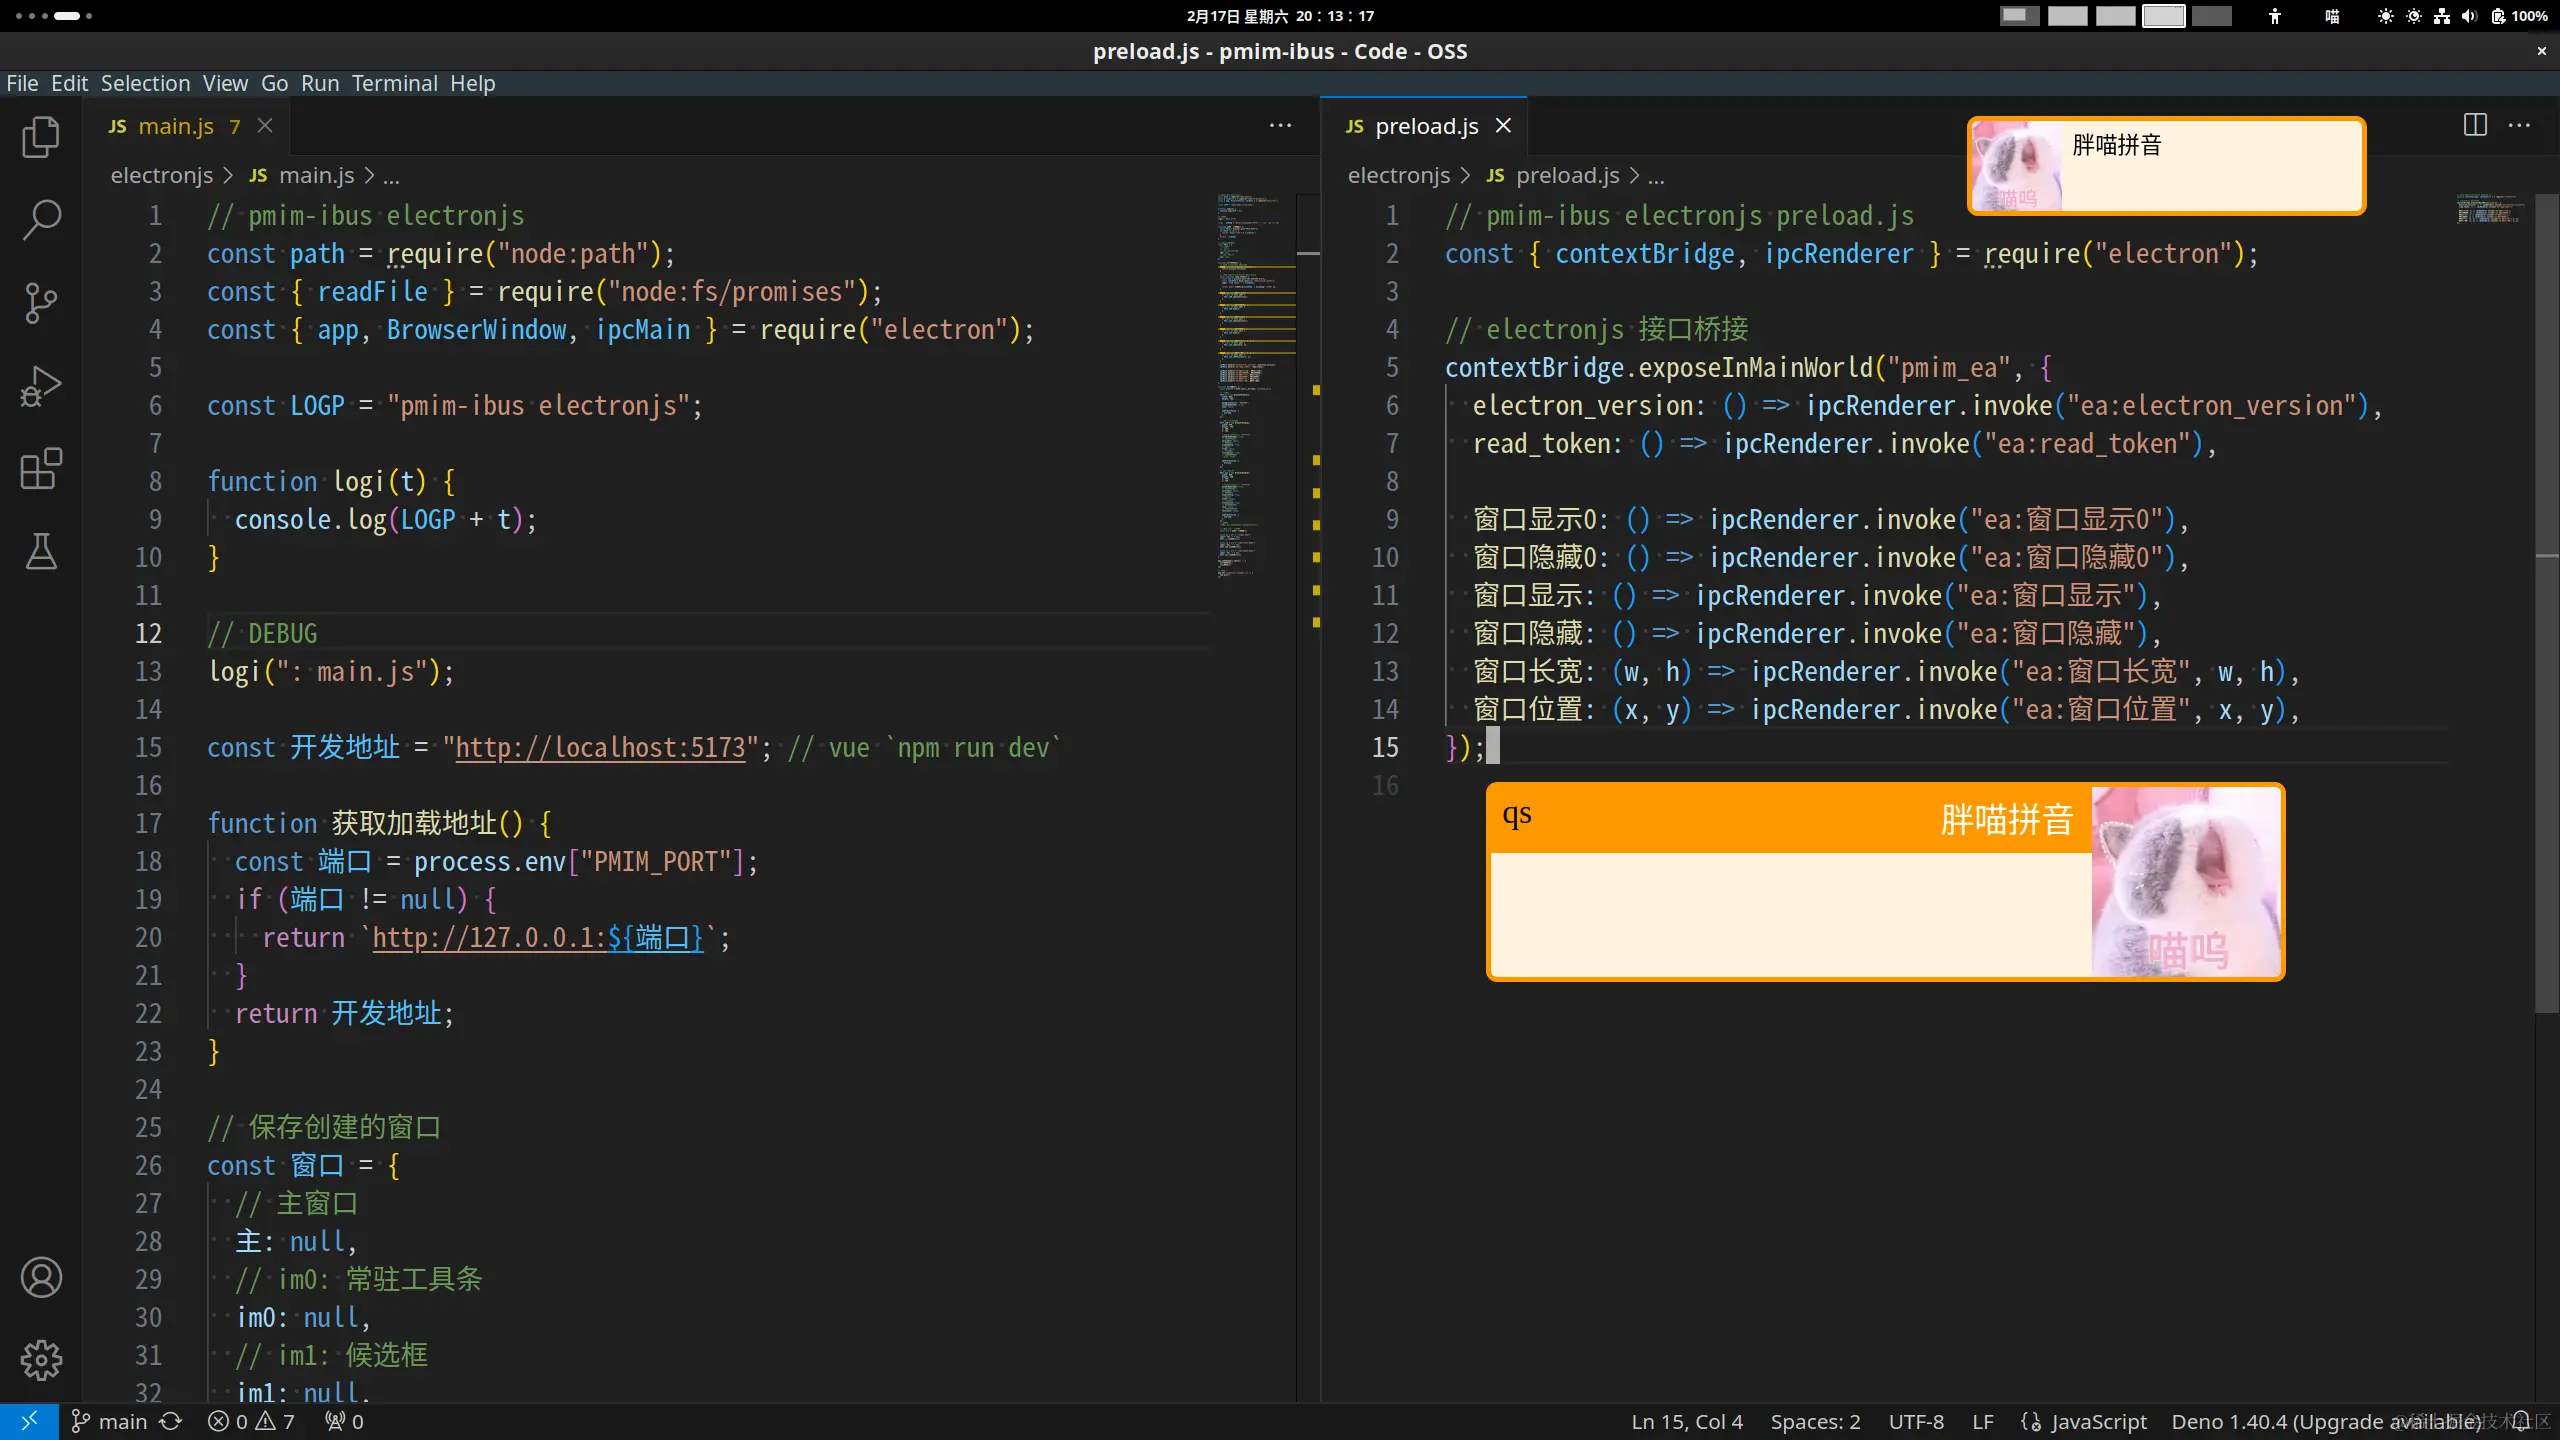Viewport: 2560px width, 1440px height.
Task: Toggle the remote window status bar button
Action: tap(29, 1422)
